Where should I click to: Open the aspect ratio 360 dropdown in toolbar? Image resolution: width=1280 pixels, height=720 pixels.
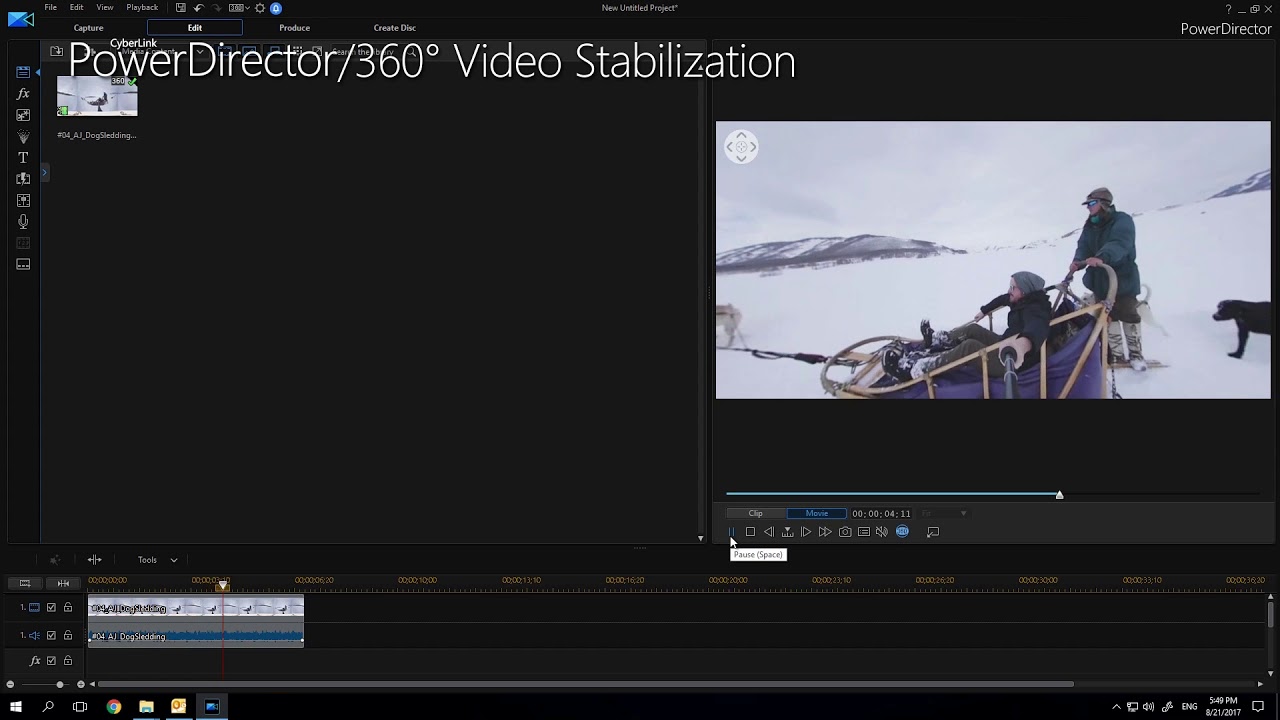click(x=239, y=8)
